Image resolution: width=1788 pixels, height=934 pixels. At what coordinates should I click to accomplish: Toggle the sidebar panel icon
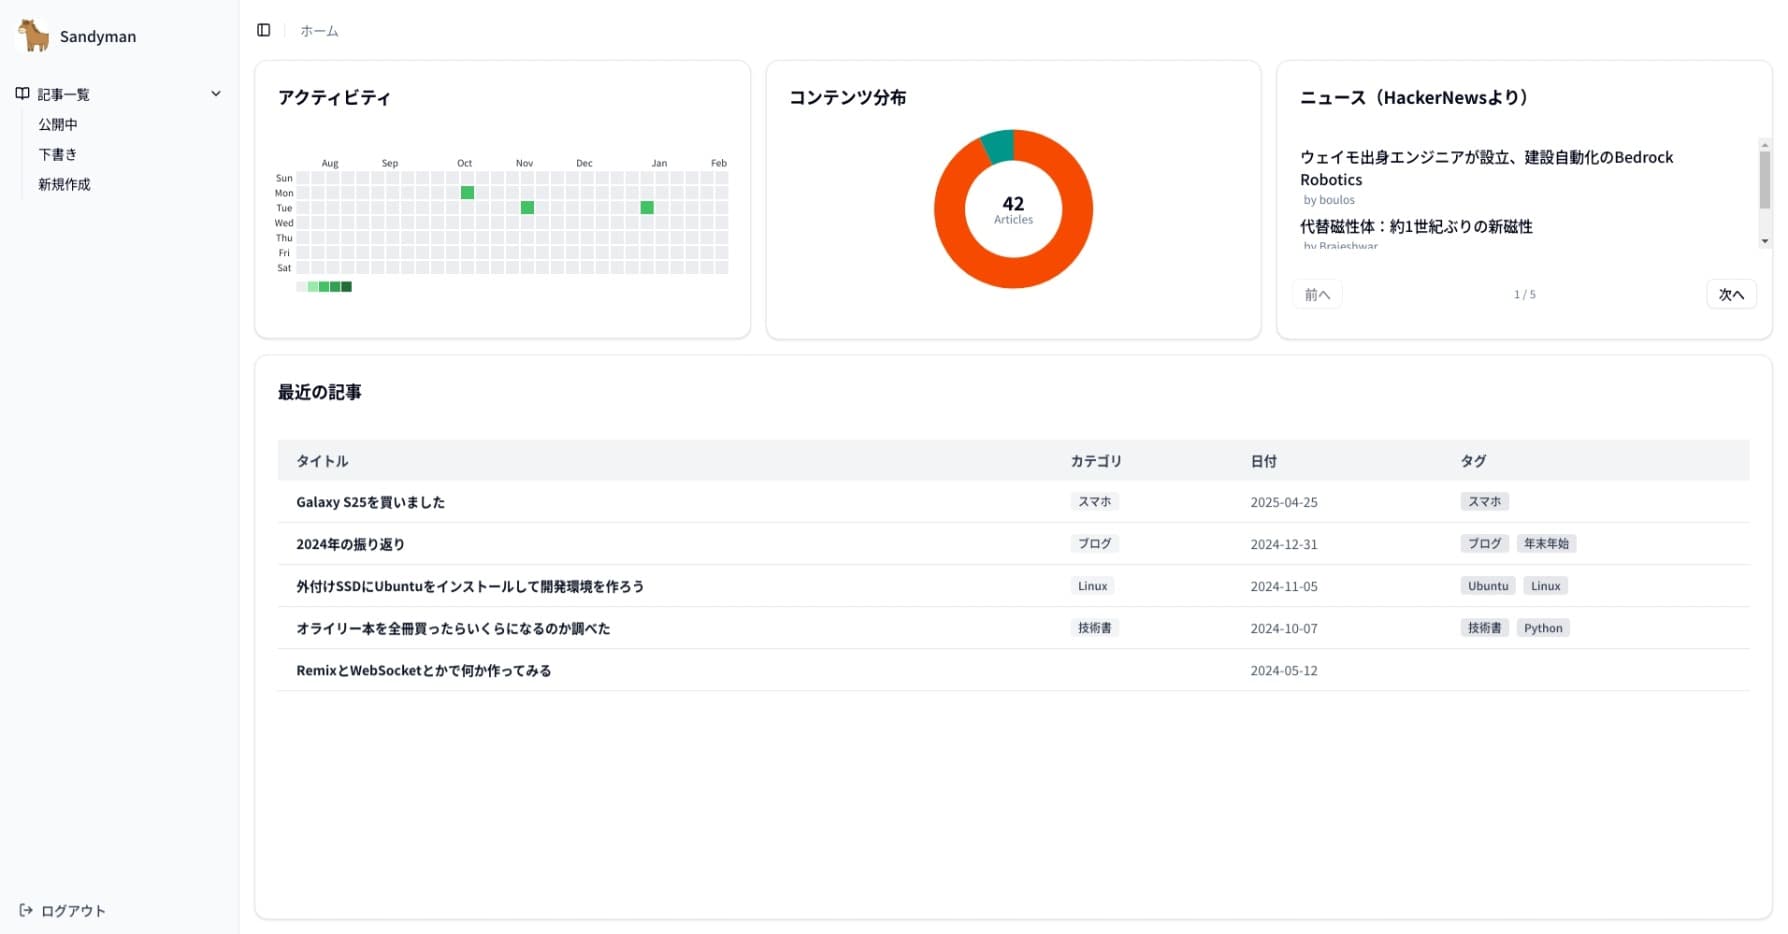coord(264,30)
